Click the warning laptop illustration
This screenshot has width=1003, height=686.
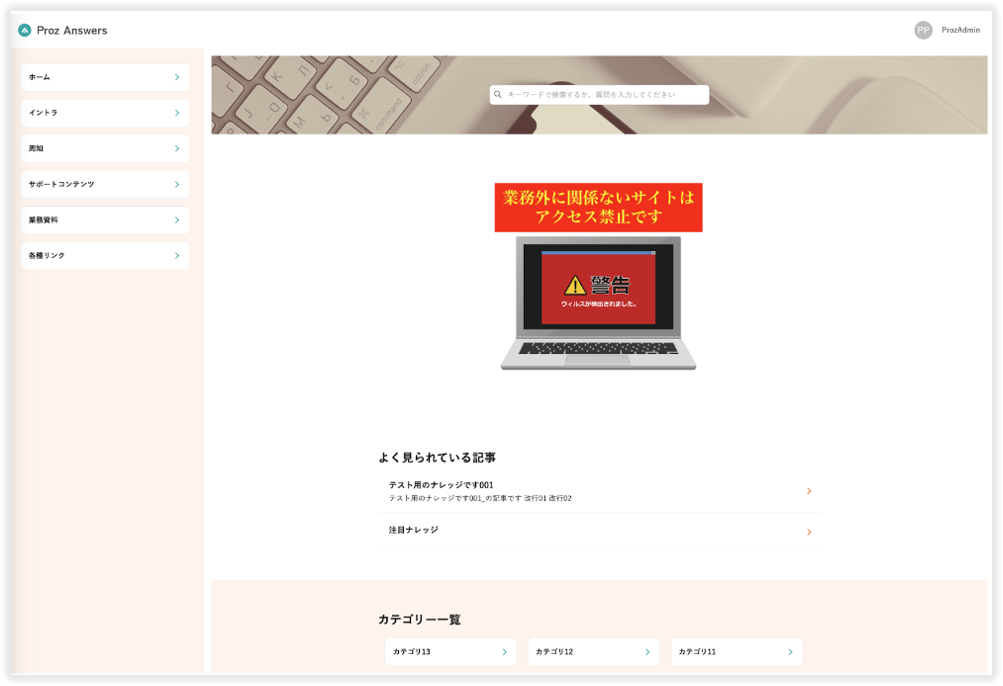click(598, 303)
